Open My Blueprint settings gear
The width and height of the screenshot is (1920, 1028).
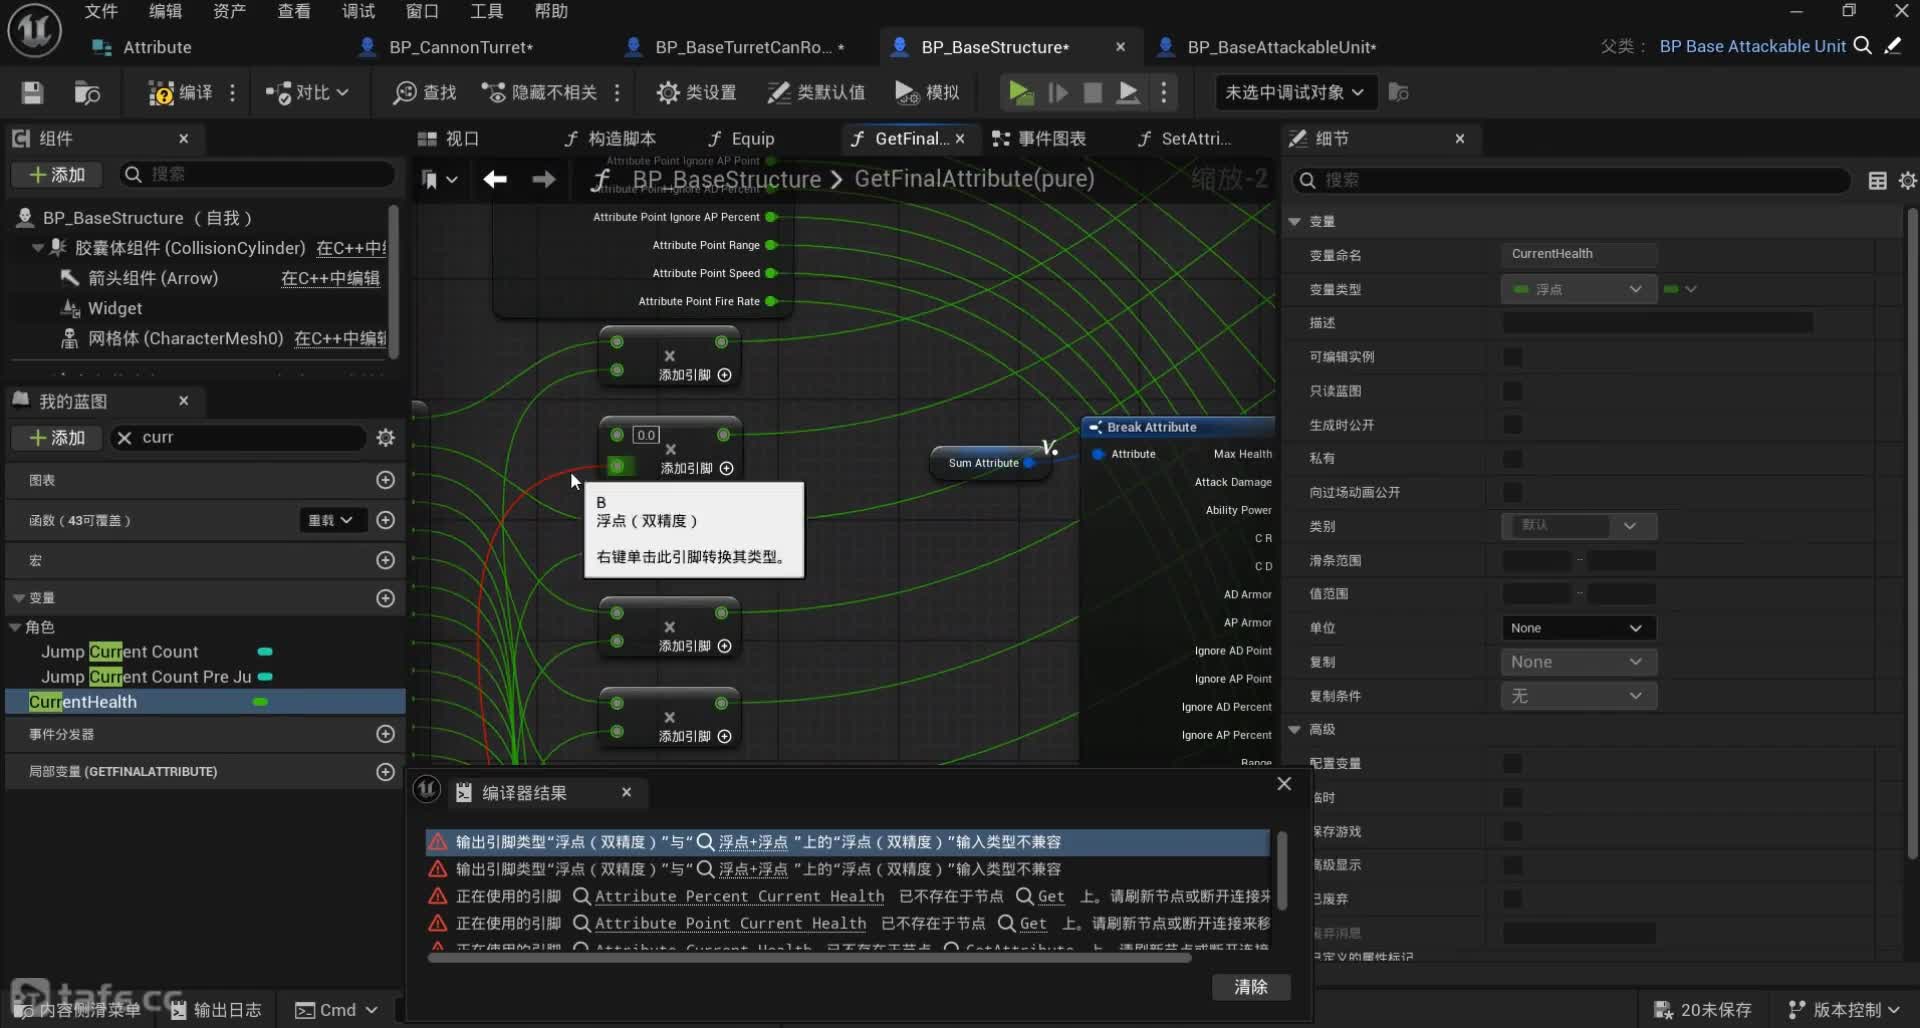point(385,438)
